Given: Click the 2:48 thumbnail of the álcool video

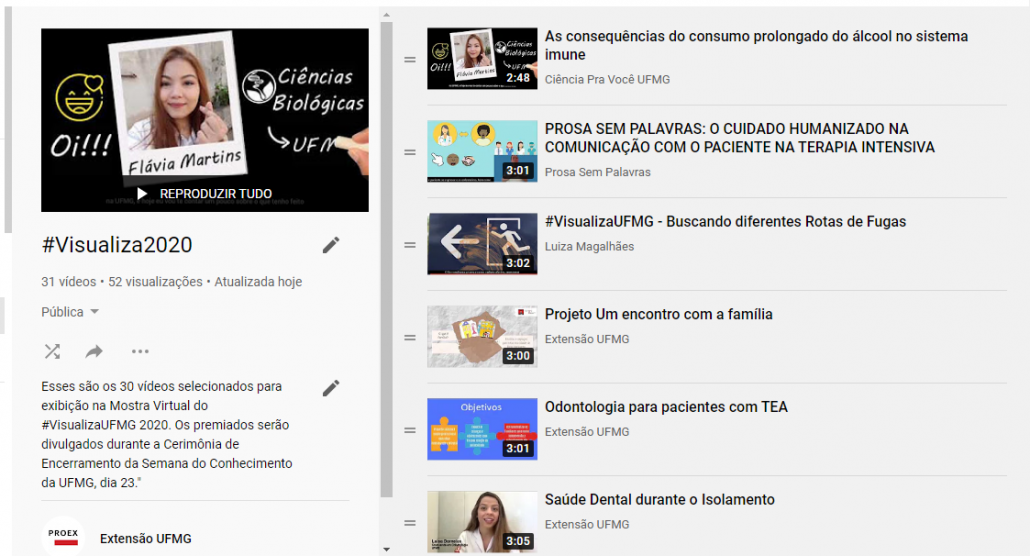Looking at the screenshot, I should (482, 58).
